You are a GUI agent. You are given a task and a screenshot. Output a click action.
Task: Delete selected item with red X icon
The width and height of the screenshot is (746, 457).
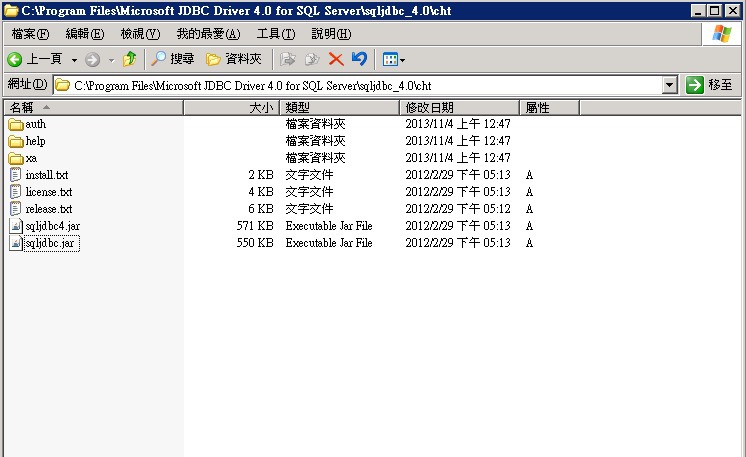click(336, 59)
